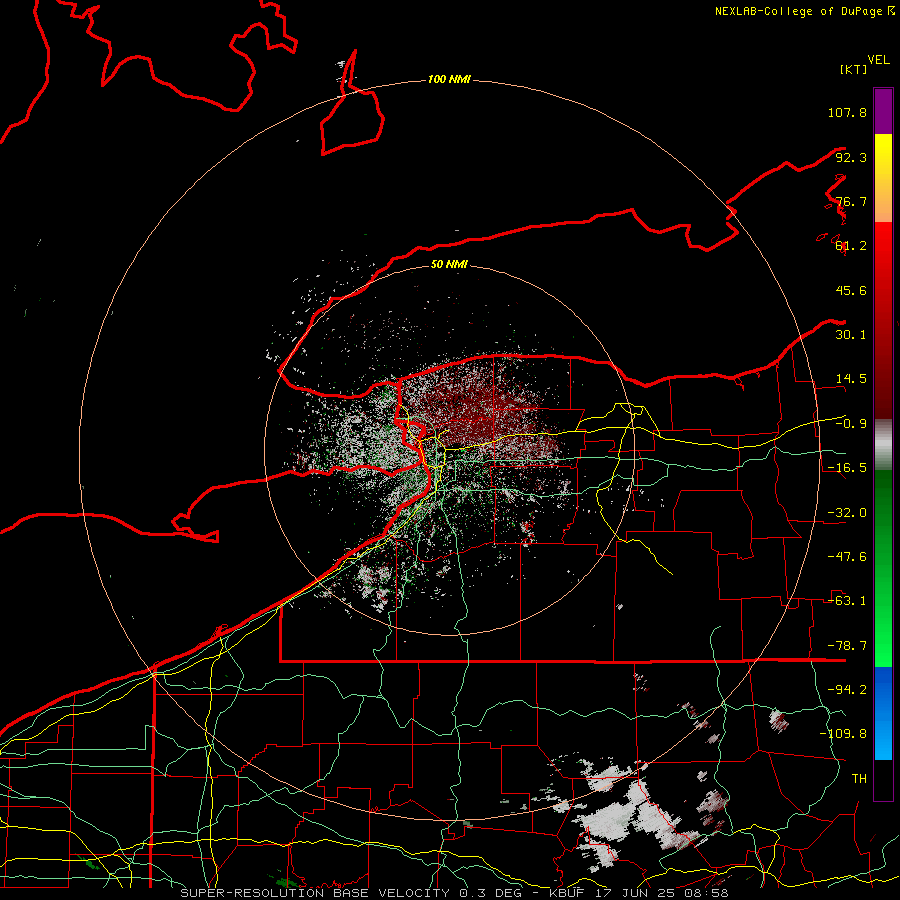The image size is (900, 900).
Task: Click SUPER-RESOLUTION BASE VELOCITY caption text
Action: point(315,893)
